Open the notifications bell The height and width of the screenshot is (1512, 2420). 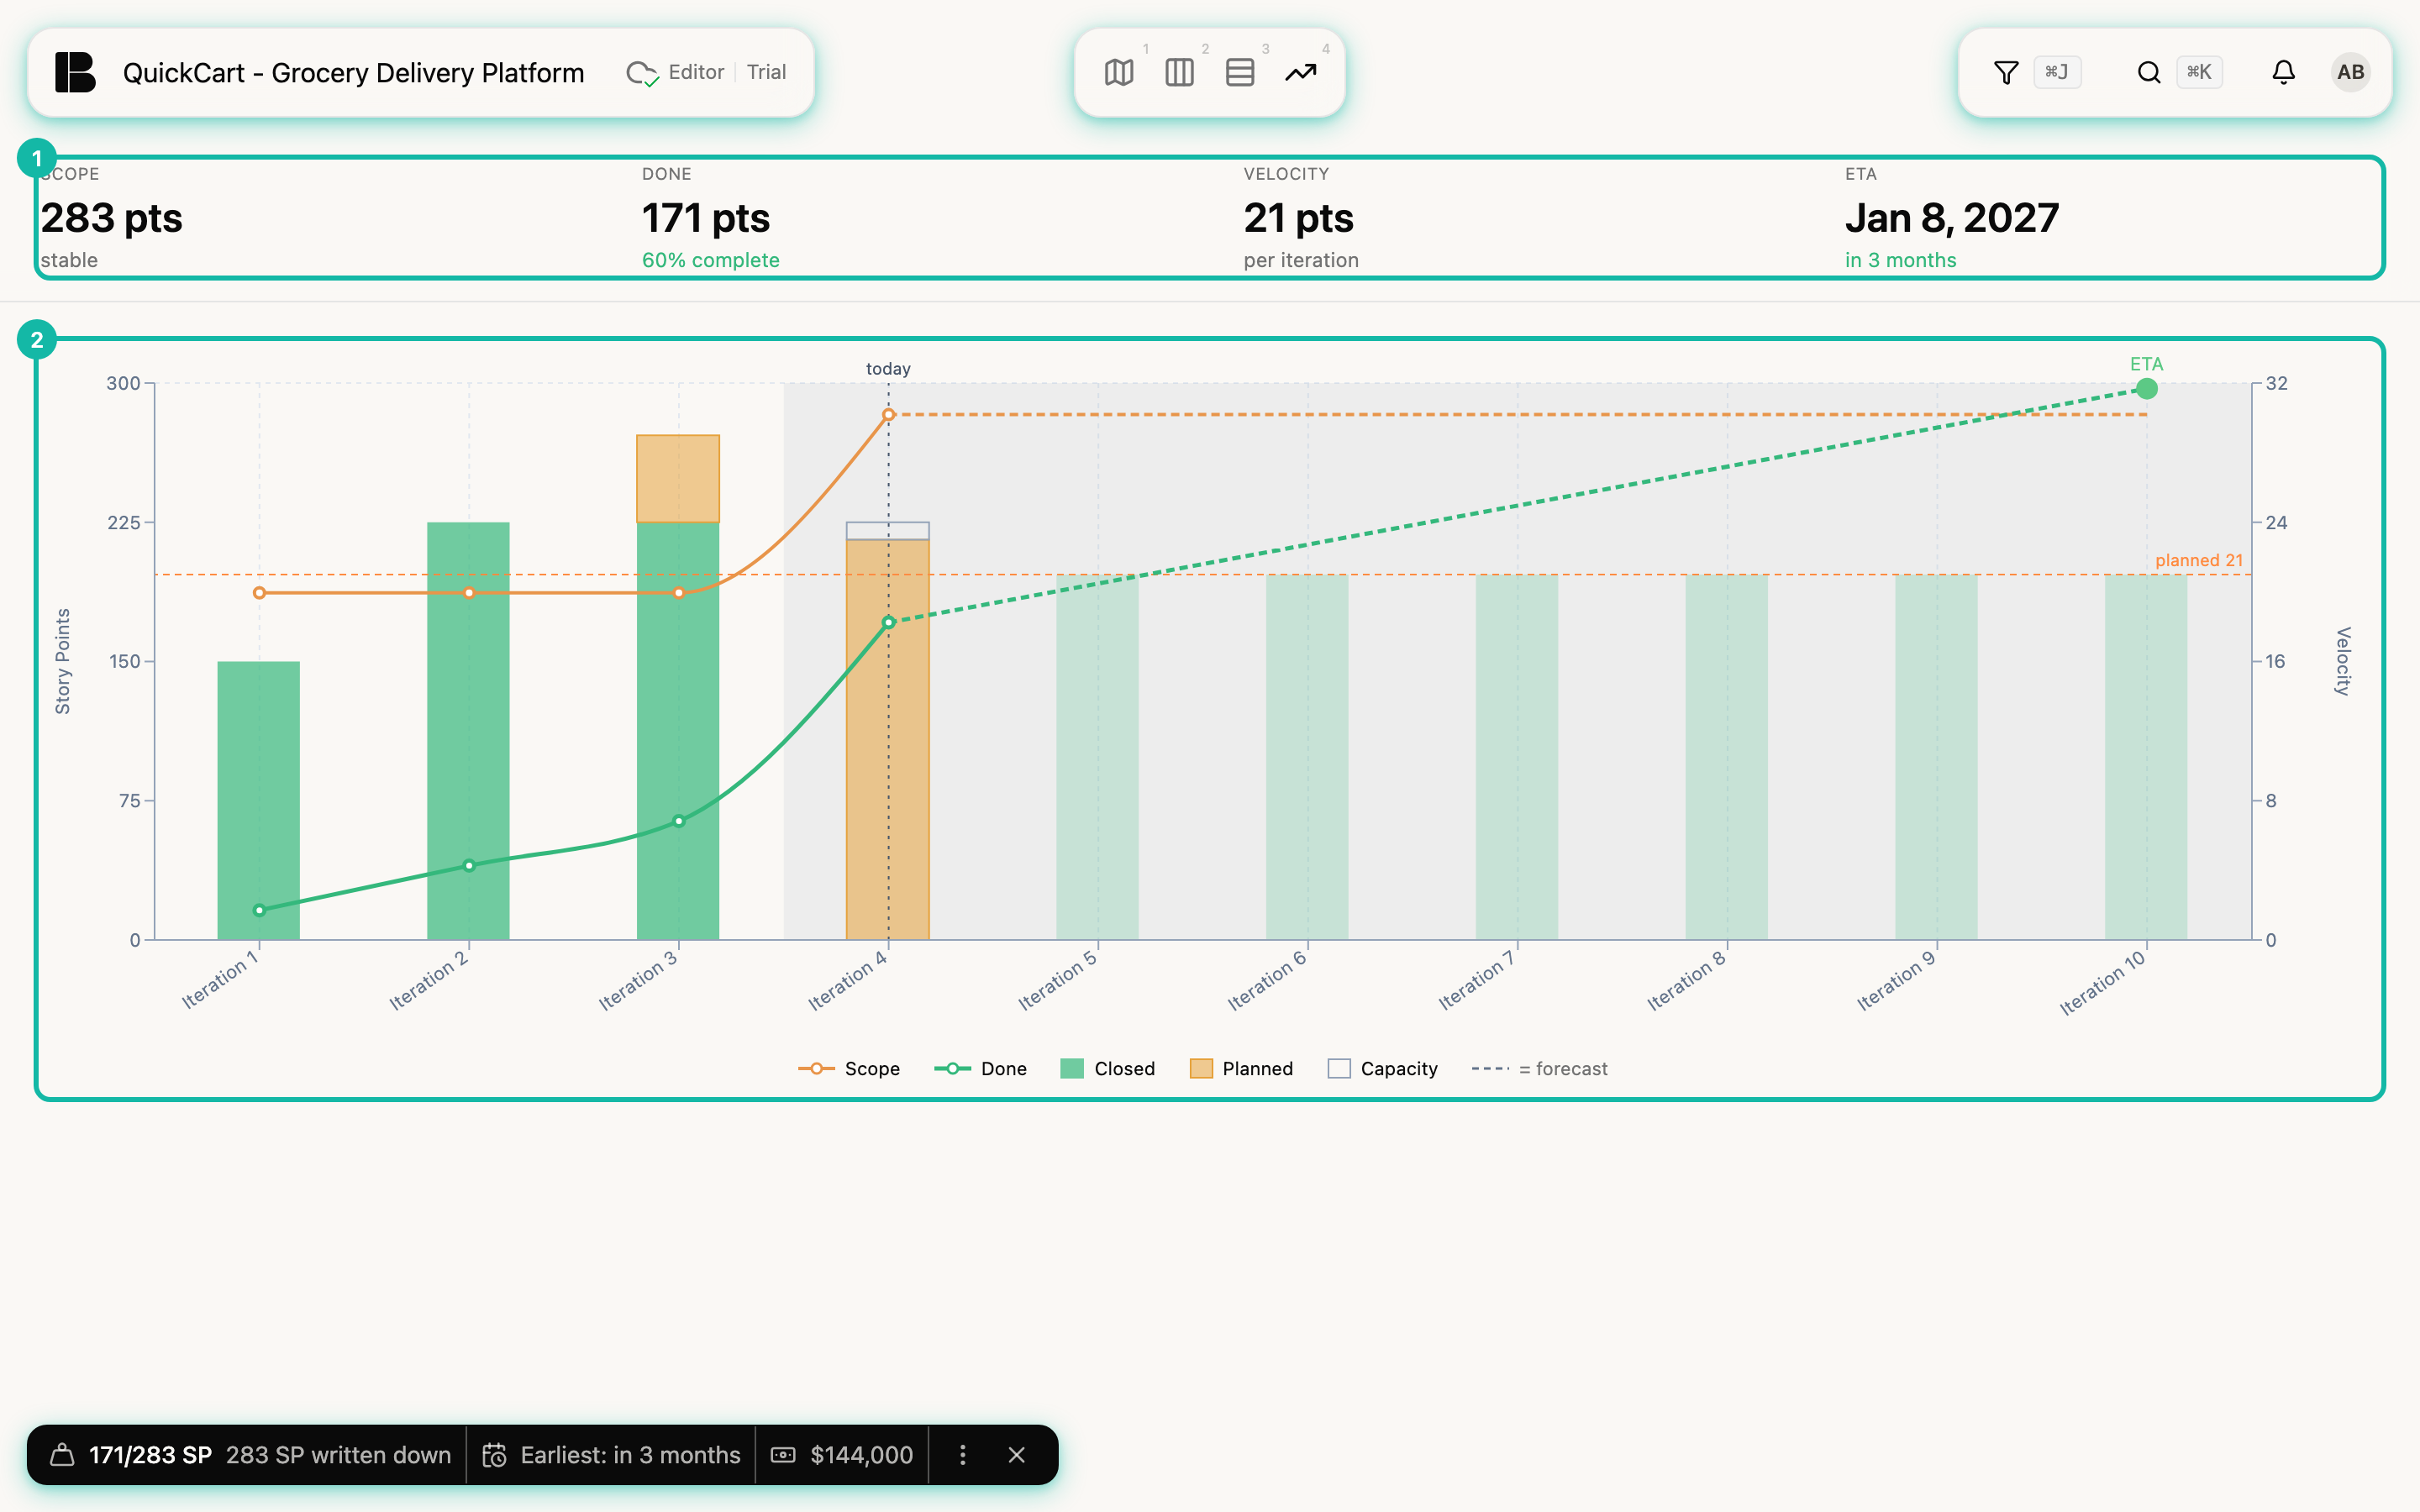2283,72
